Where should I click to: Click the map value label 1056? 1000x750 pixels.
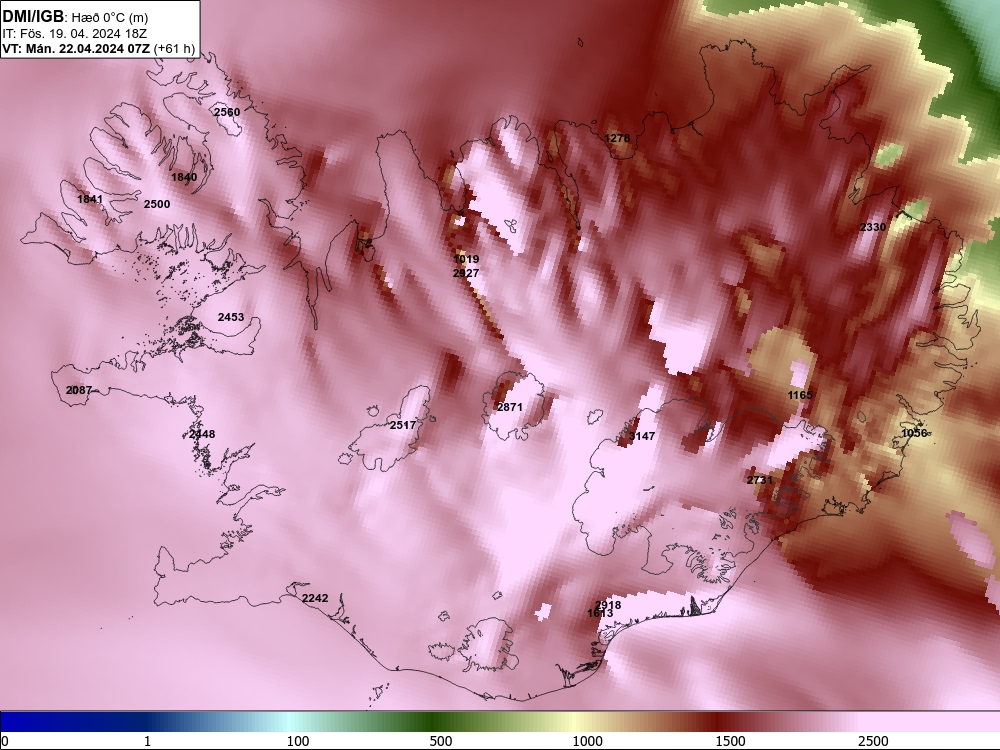point(914,433)
